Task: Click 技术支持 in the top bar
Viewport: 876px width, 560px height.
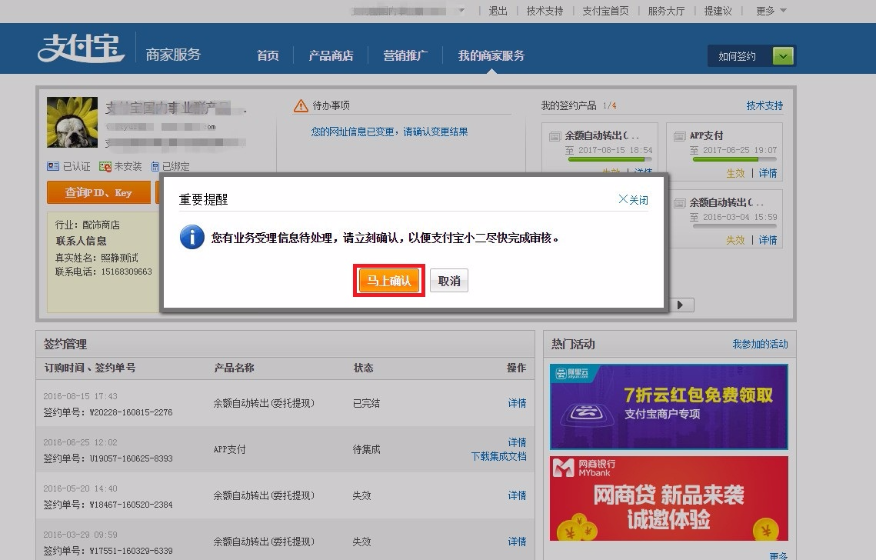Action: pyautogui.click(x=545, y=11)
